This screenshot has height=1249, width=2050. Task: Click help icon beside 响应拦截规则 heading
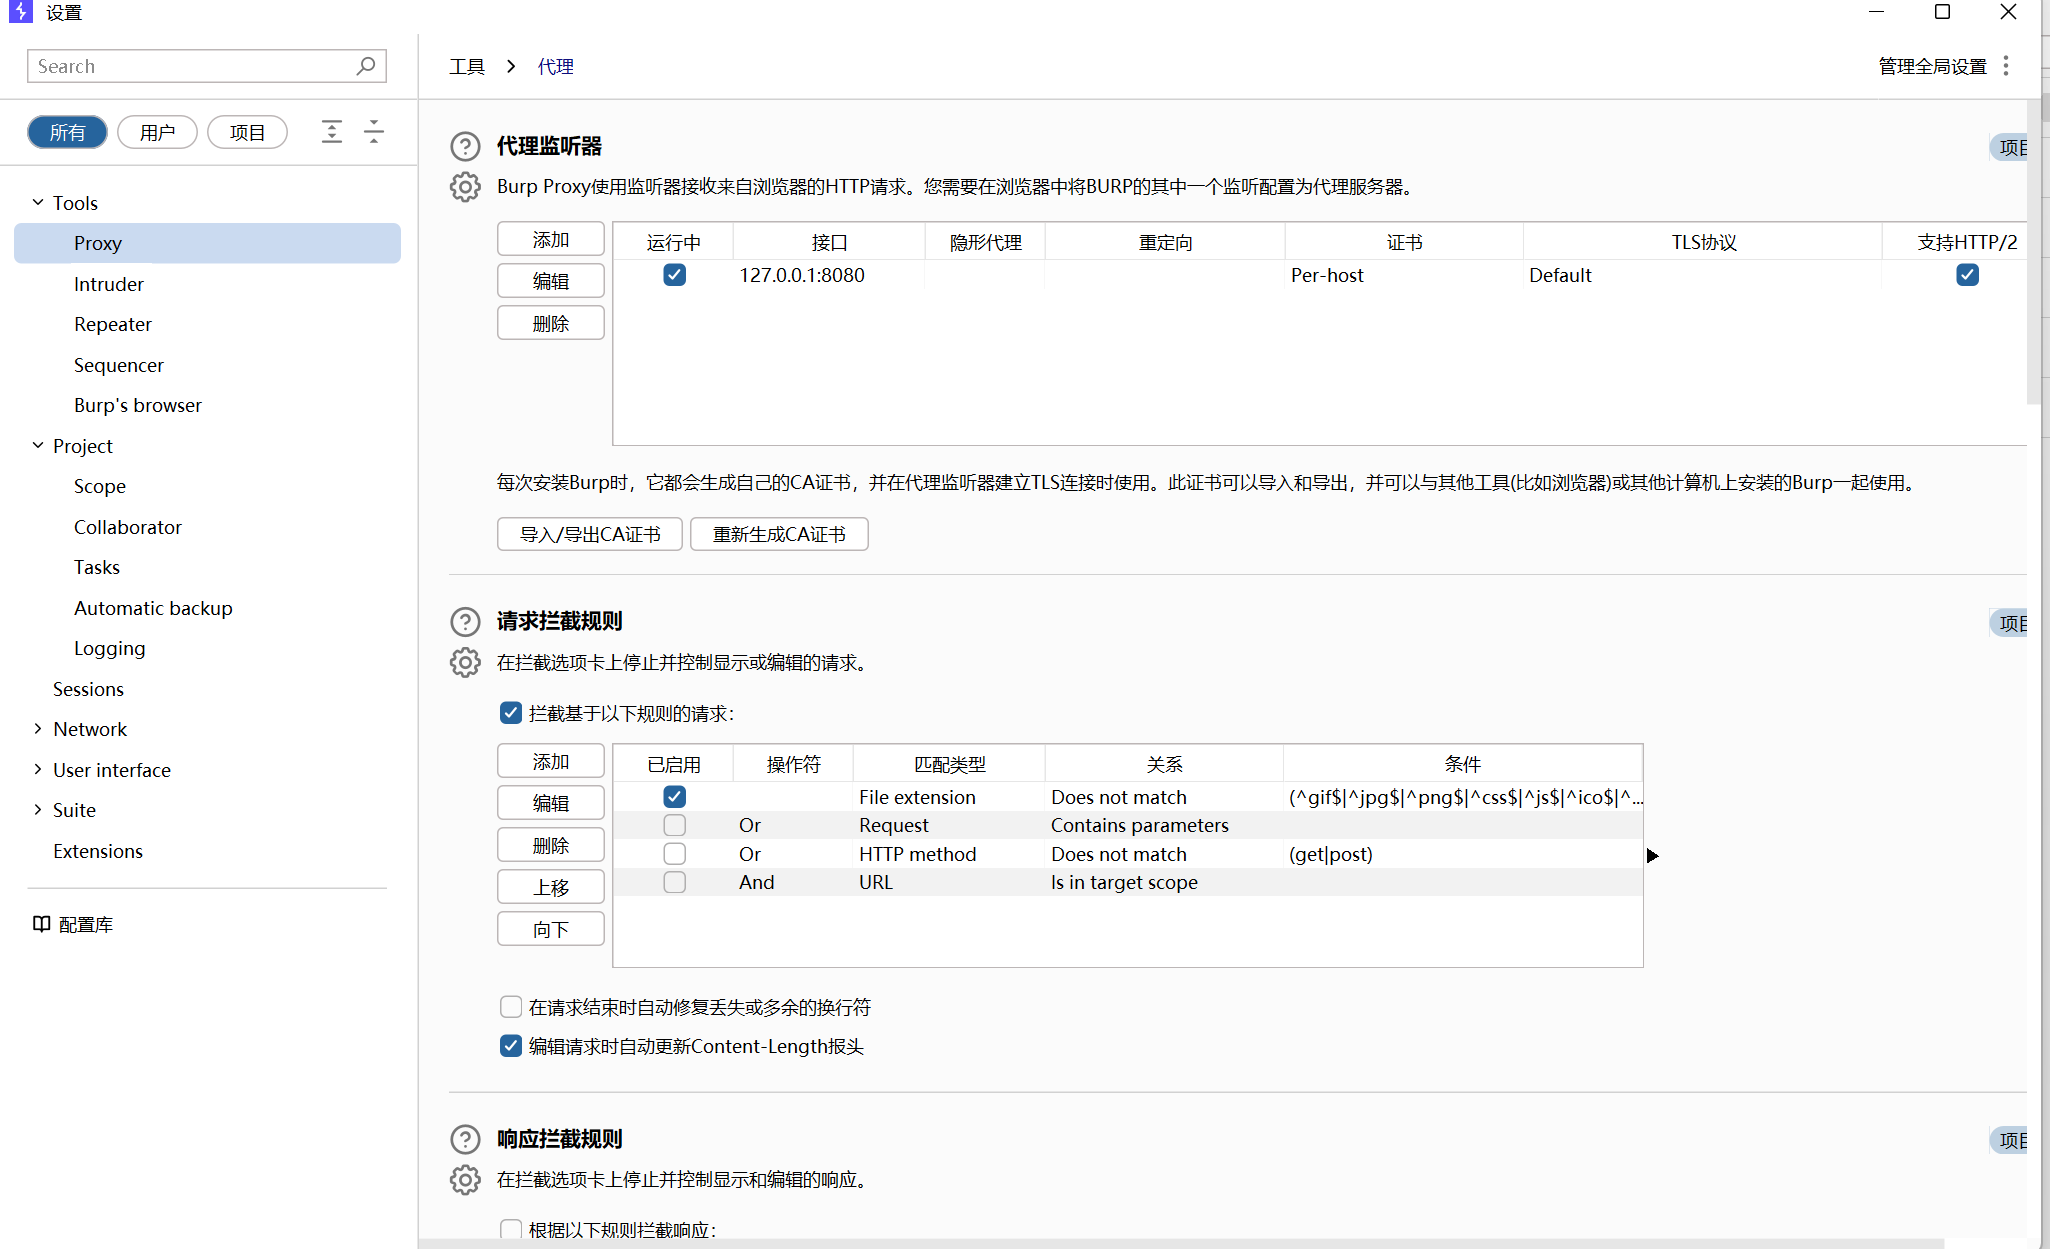(x=465, y=1139)
